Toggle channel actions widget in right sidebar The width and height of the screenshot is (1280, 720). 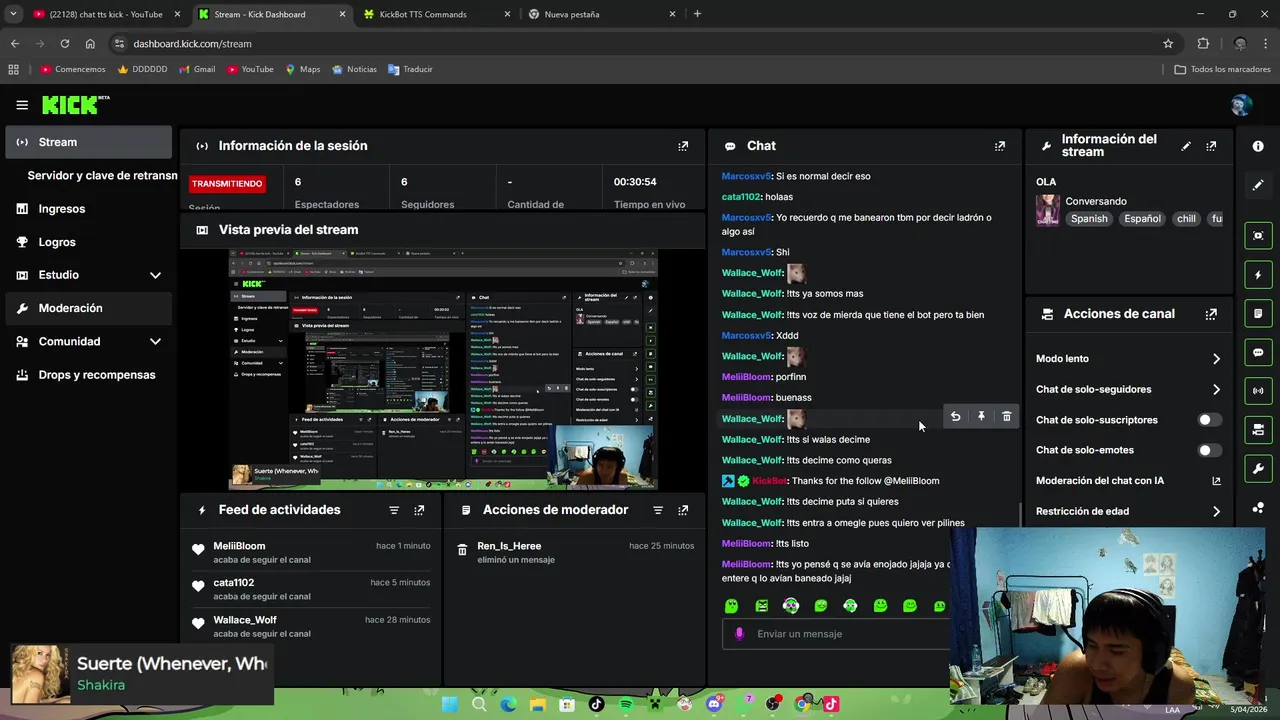[x=1258, y=430]
